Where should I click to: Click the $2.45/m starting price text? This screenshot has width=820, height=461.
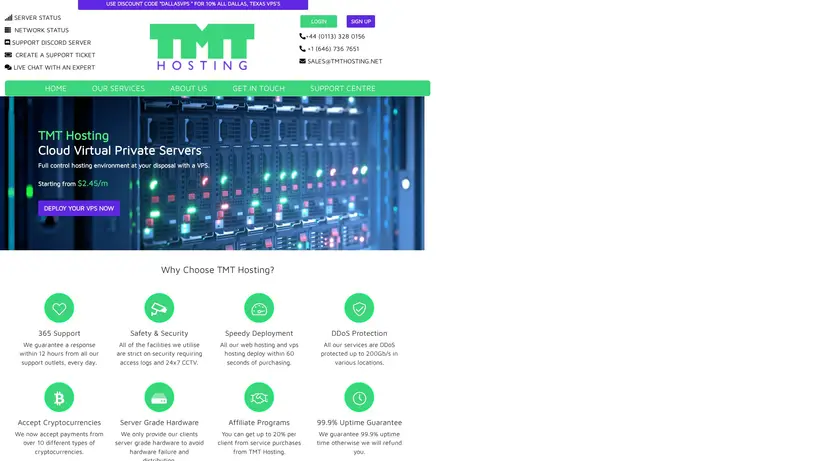click(x=93, y=183)
